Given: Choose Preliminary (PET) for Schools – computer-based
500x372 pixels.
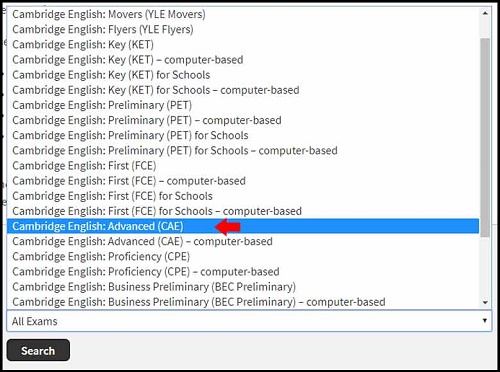Looking at the screenshot, I should pos(243,151).
